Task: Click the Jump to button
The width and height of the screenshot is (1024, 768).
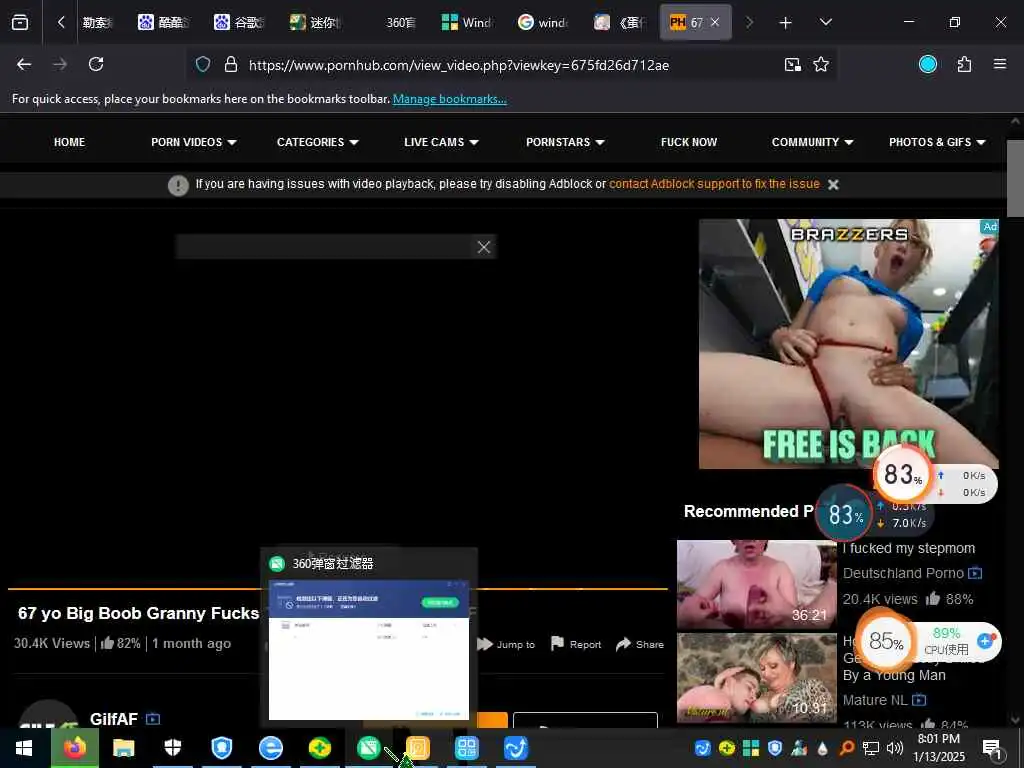Action: 506,645
